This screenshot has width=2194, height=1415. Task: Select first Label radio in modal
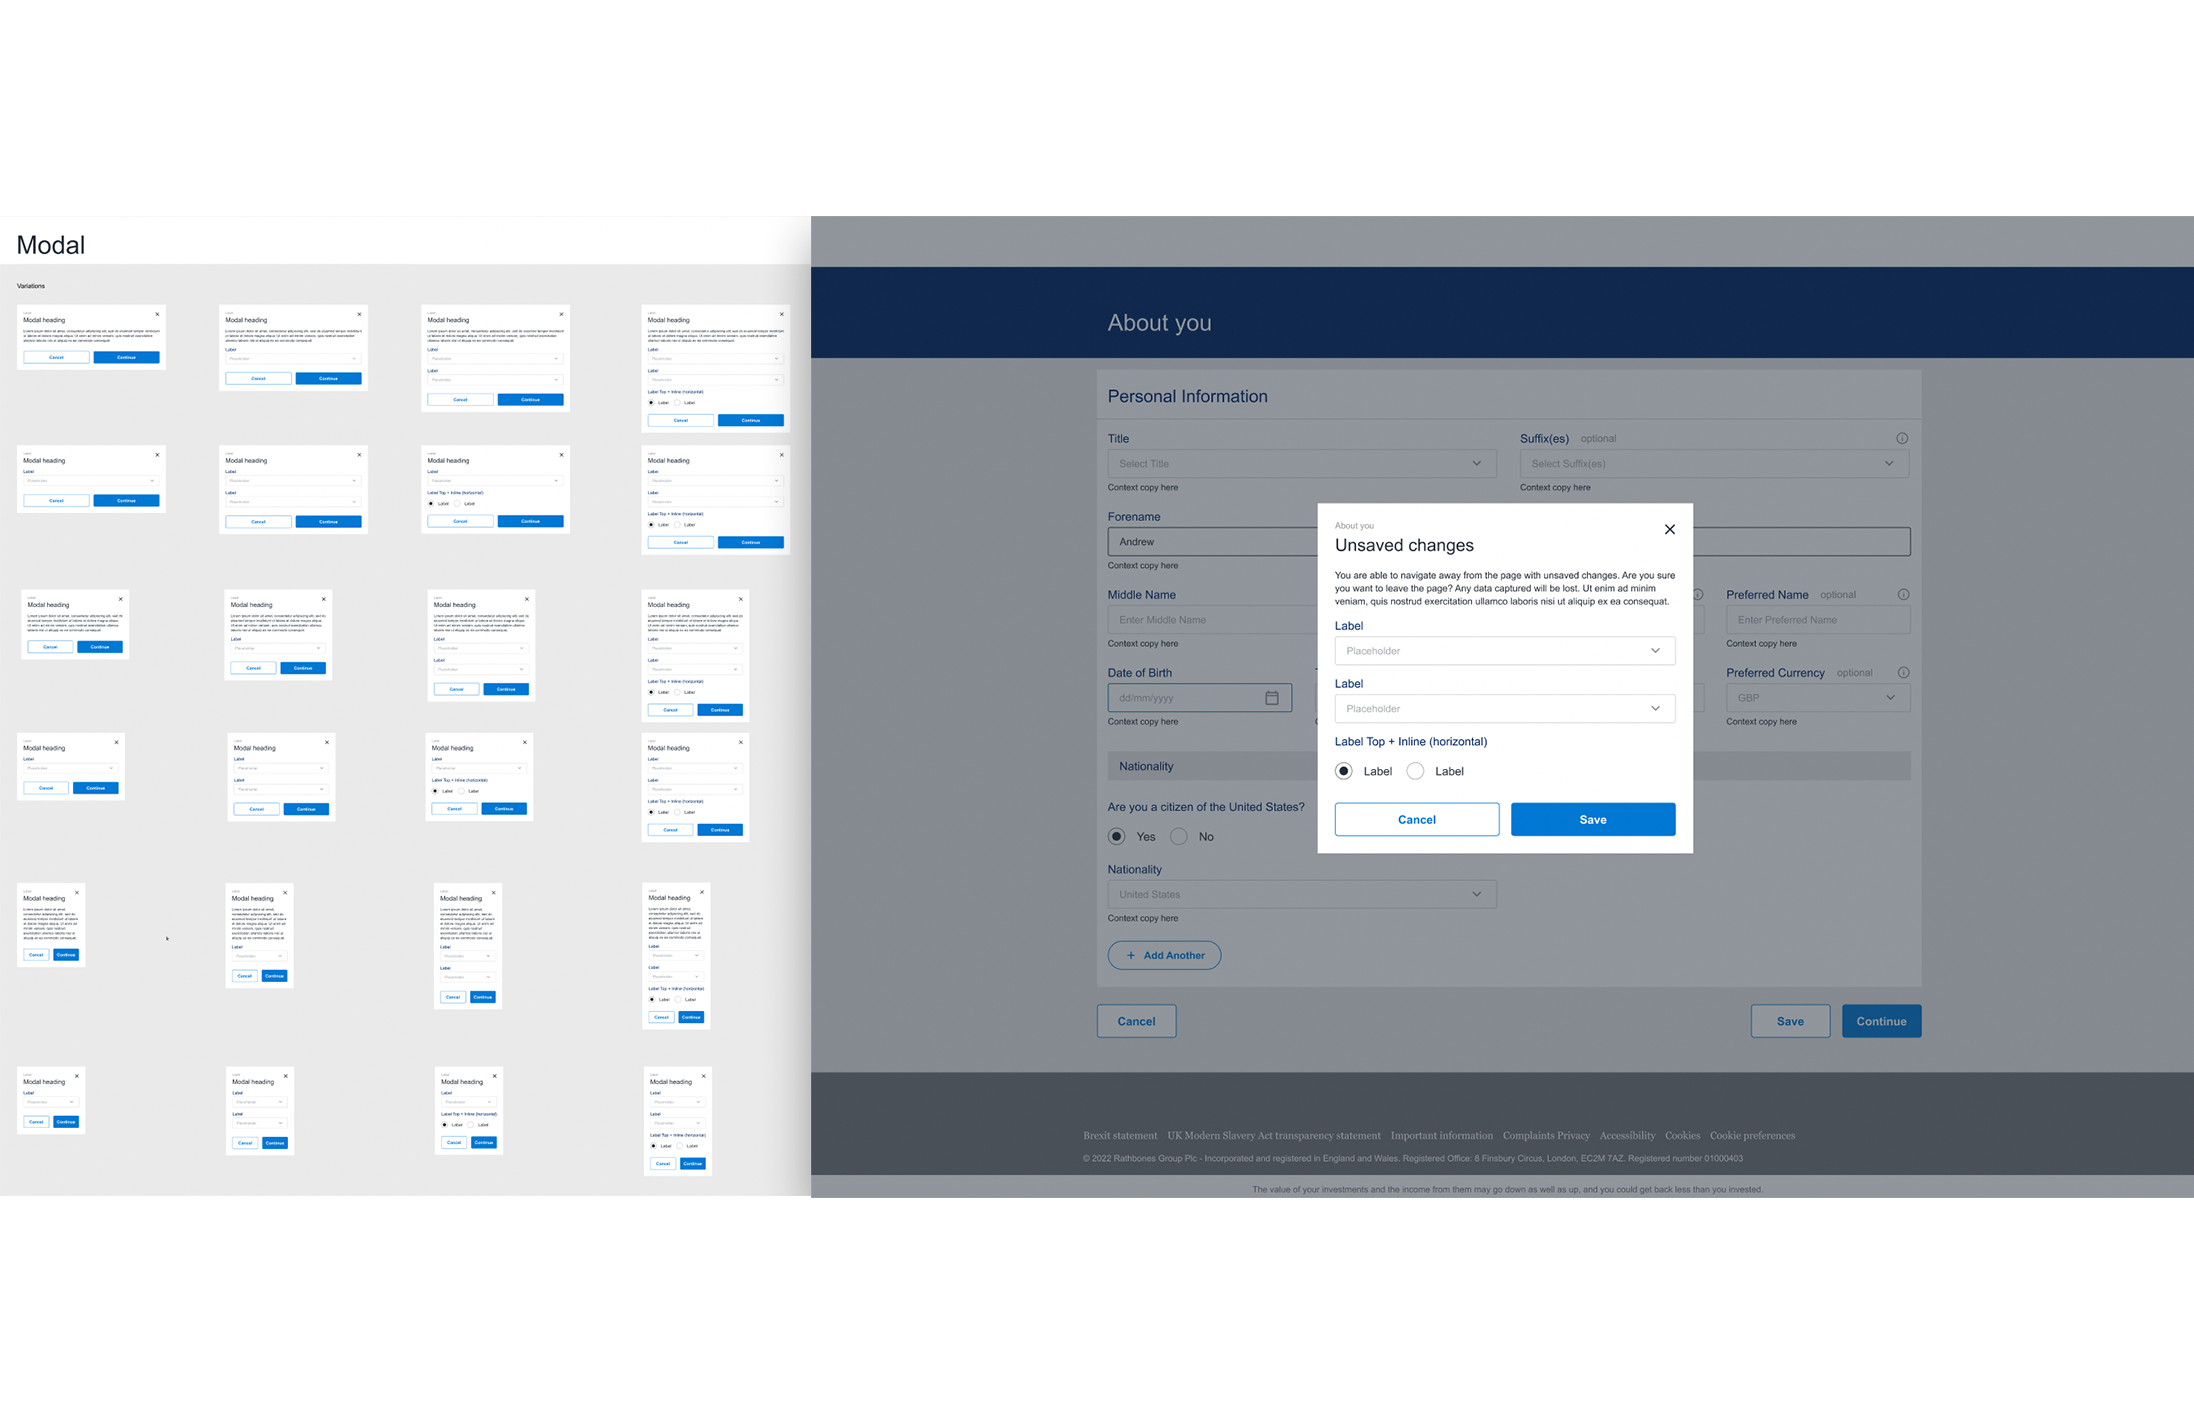click(x=1344, y=771)
